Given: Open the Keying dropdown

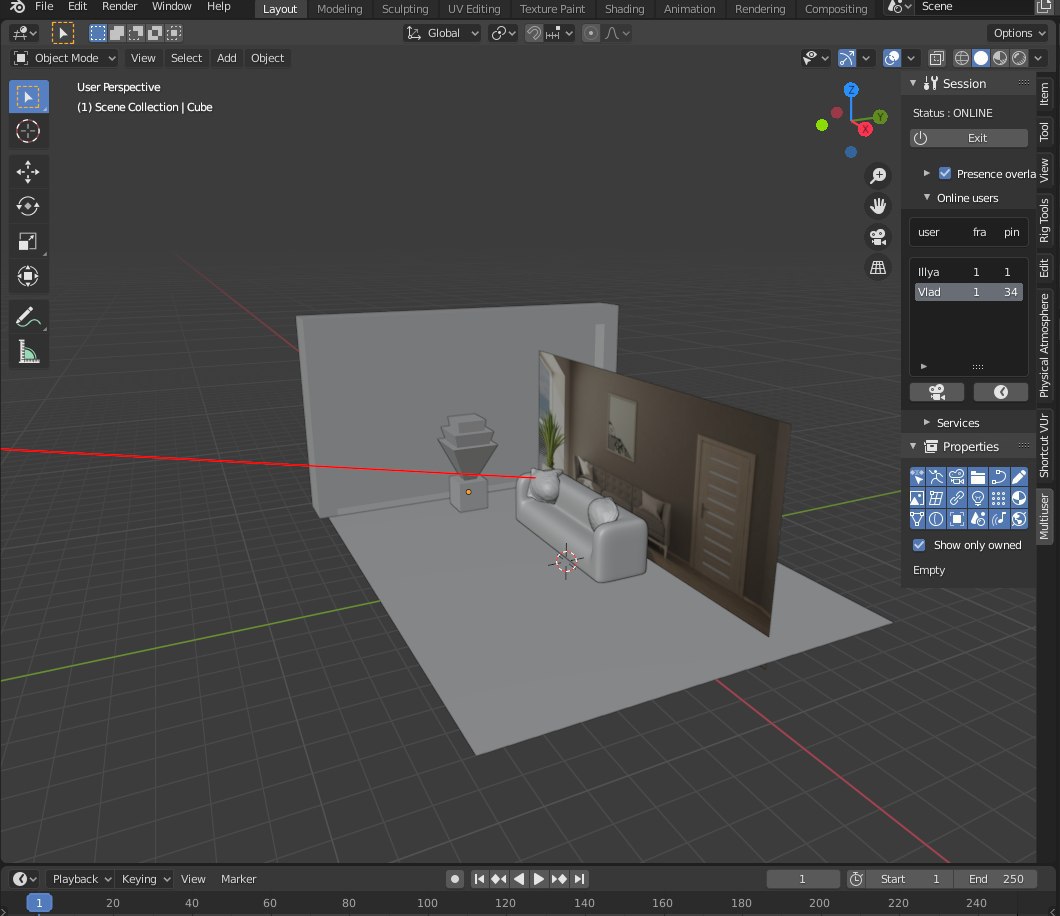Looking at the screenshot, I should [145, 879].
